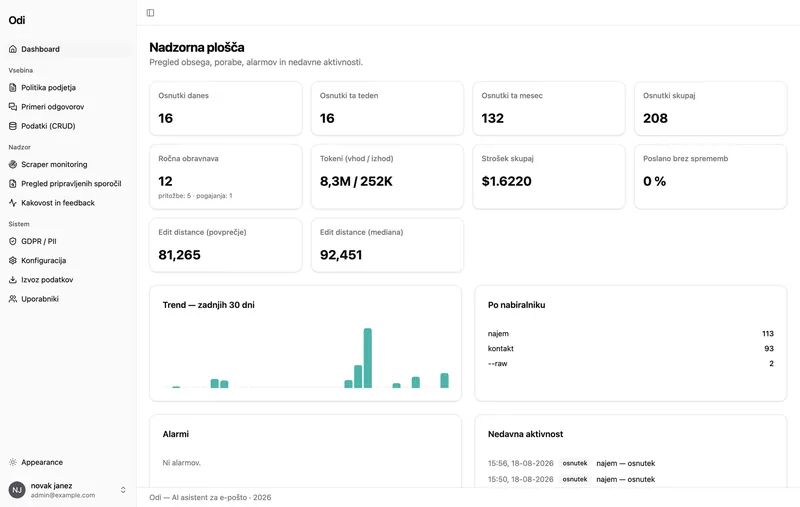Click the osnutek badge on 15:50 entry
The image size is (800, 507).
click(574, 479)
